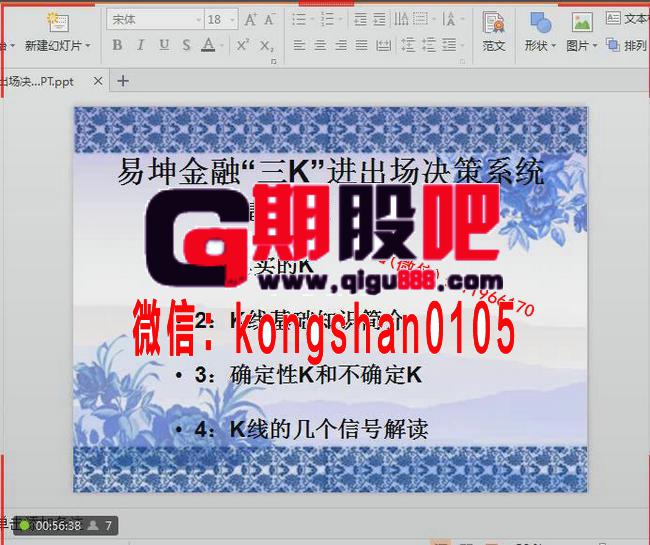This screenshot has width=650, height=545.
Task: Center align text
Action: 320,45
